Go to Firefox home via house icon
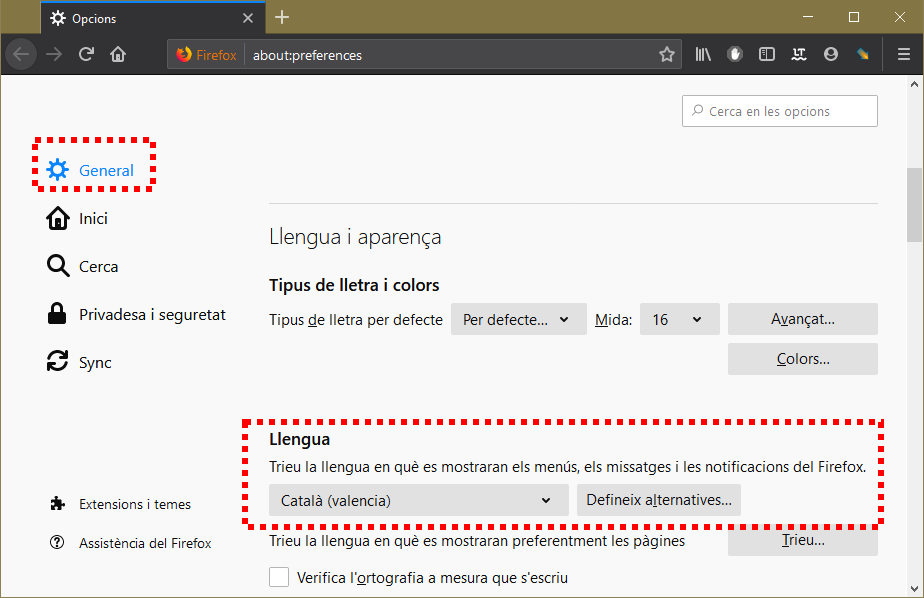Screen dimensions: 924x598 pos(118,55)
